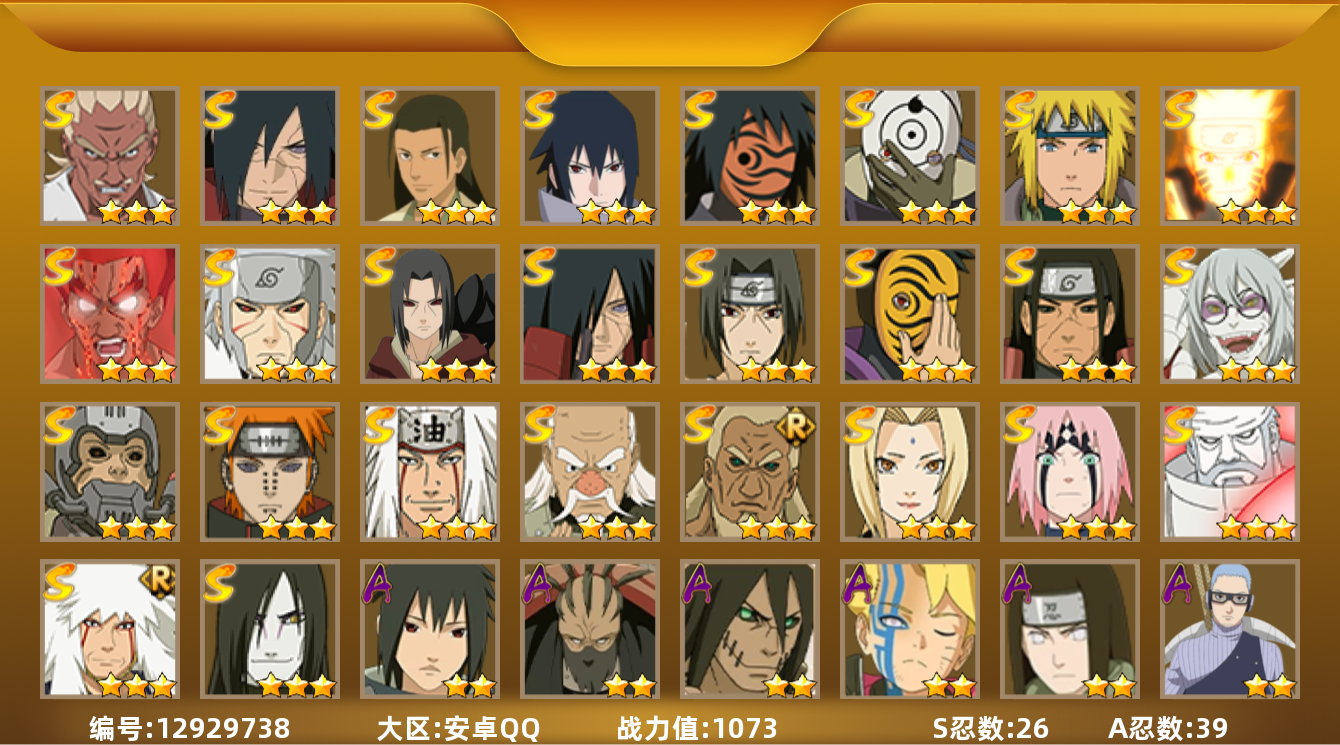Click the white-haired ninja with 油 headband
The width and height of the screenshot is (1340, 745).
tap(429, 471)
